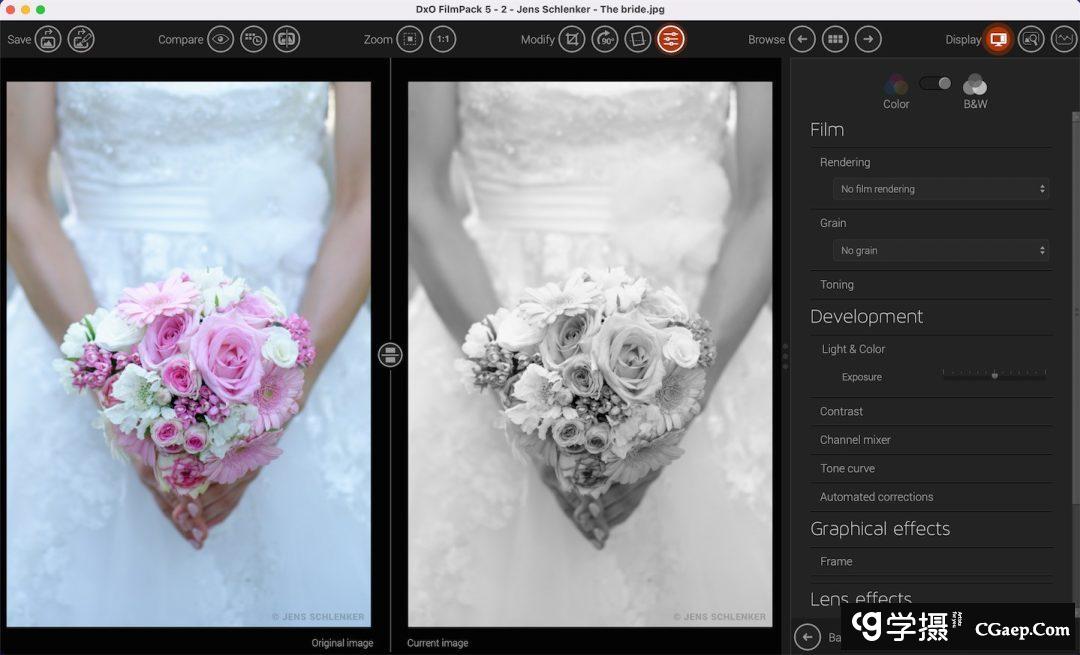Click the split-view divider handle
The width and height of the screenshot is (1080, 655).
(390, 354)
